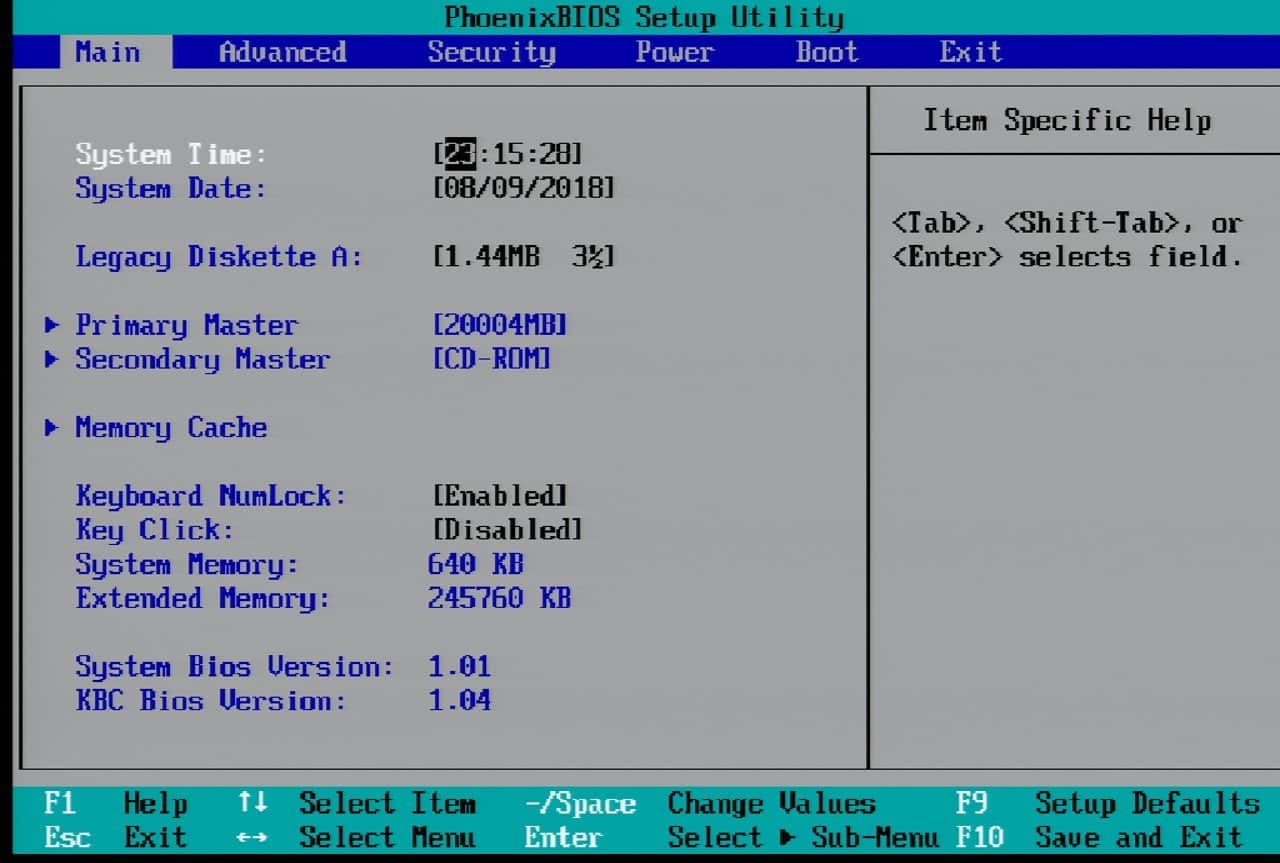This screenshot has width=1280, height=863.
Task: Open the Secondary Master submenu label
Action: (203, 360)
